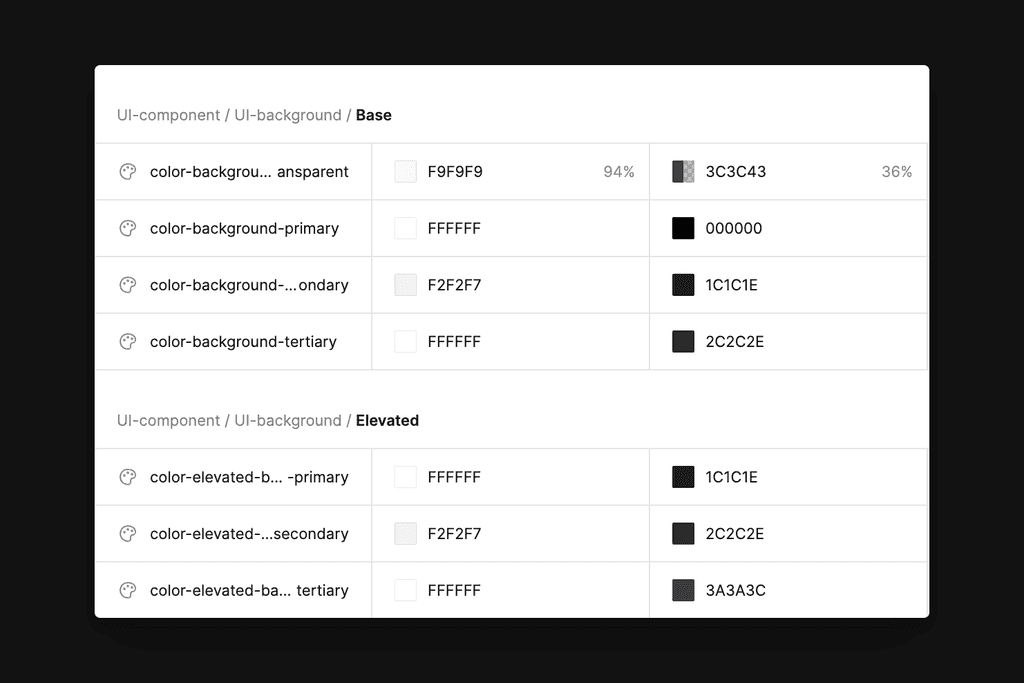Click the palette icon for the transparent background variable
The width and height of the screenshot is (1024, 683).
pos(127,171)
